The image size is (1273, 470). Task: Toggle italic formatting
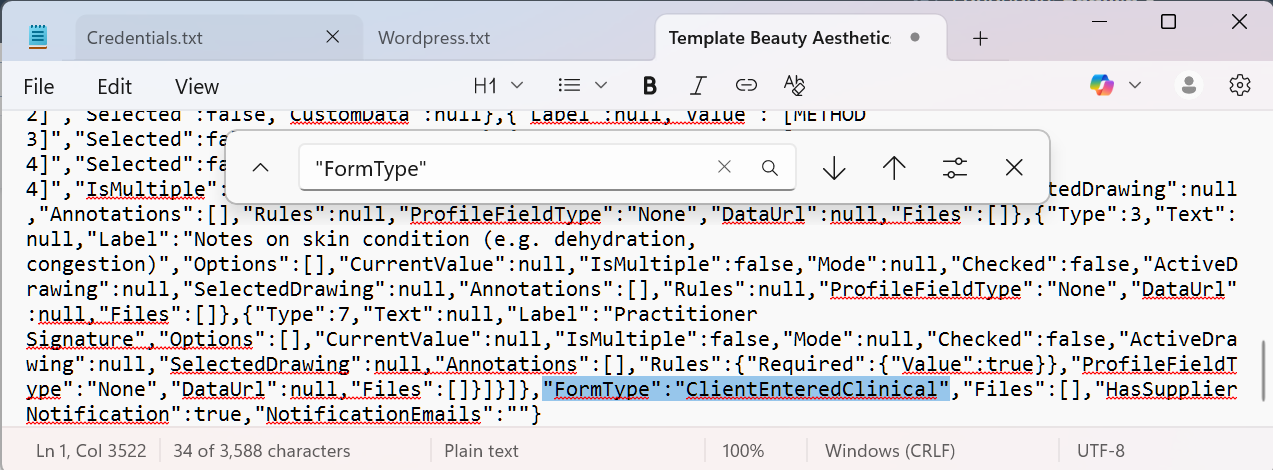click(698, 85)
